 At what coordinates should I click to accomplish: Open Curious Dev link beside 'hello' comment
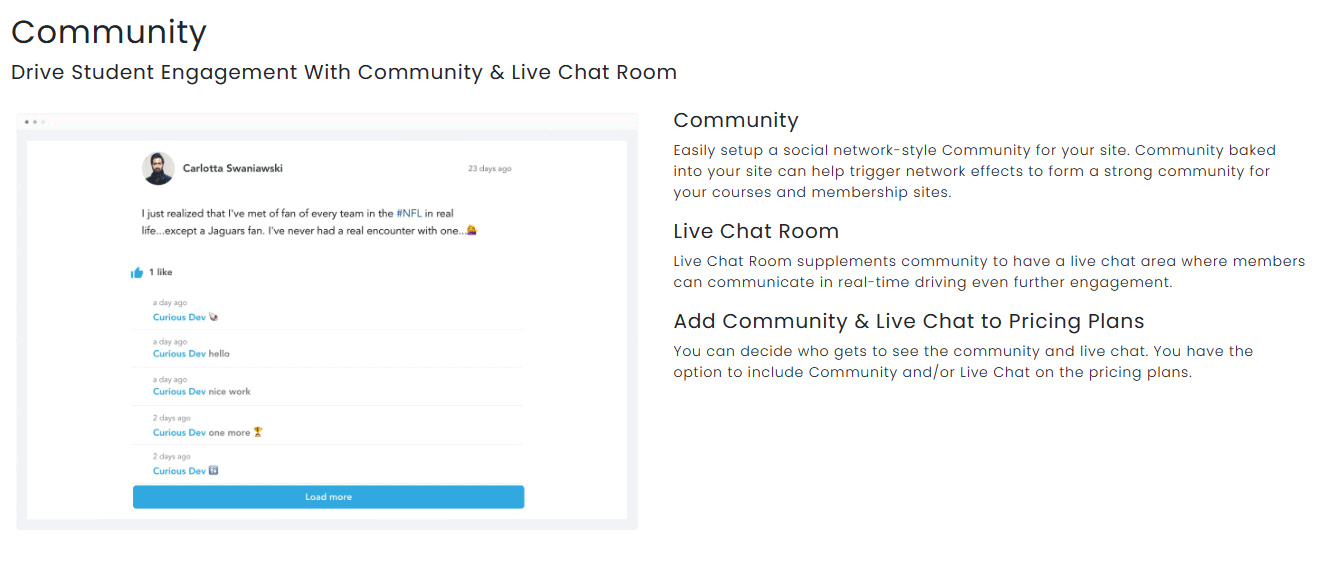[179, 354]
